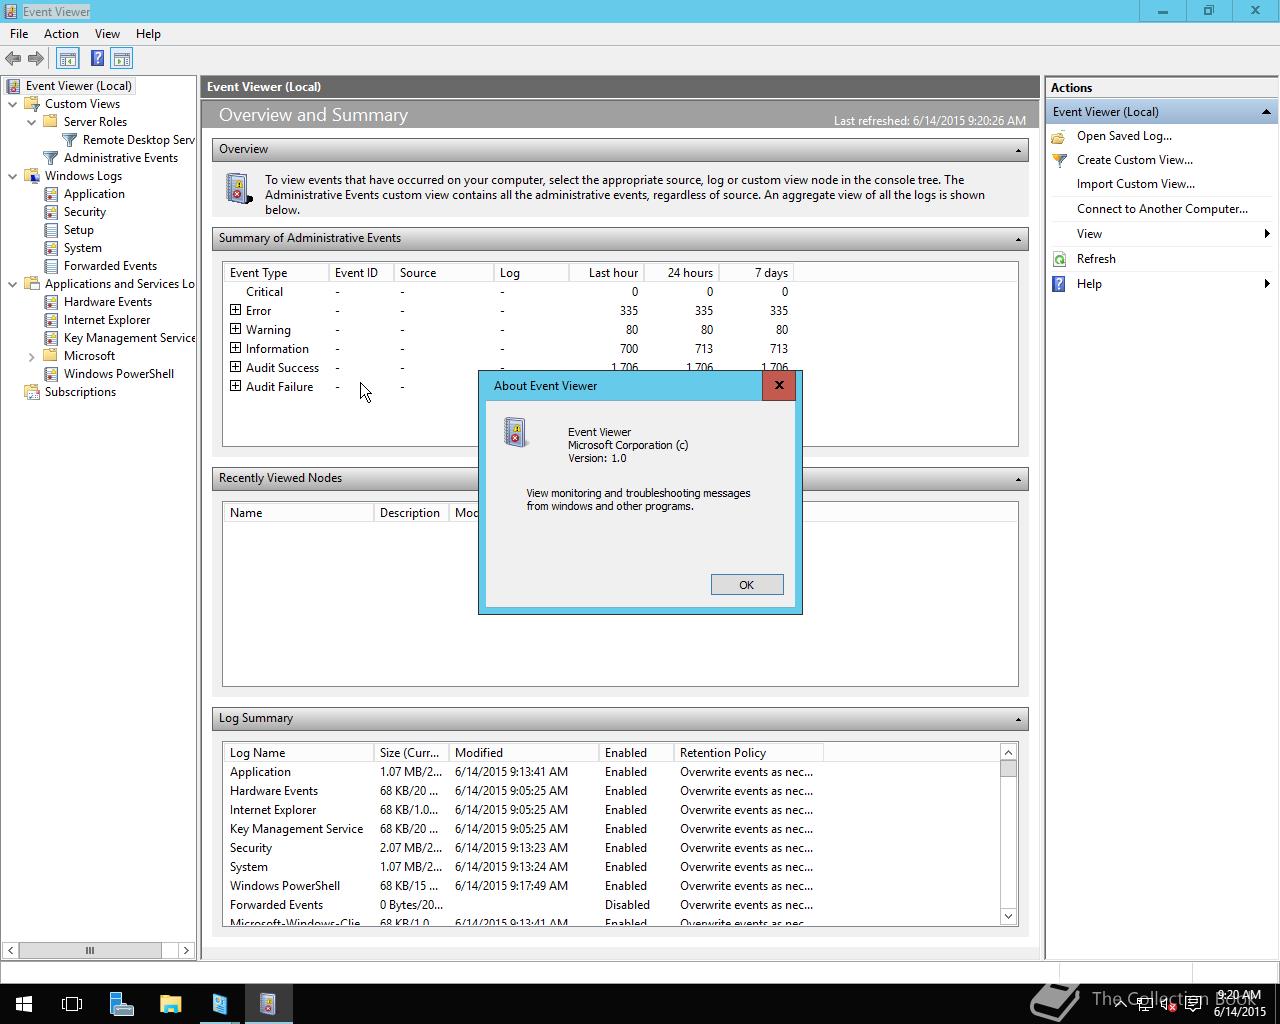Click Create Custom View funnel icon
This screenshot has width=1280, height=1024.
(1059, 160)
